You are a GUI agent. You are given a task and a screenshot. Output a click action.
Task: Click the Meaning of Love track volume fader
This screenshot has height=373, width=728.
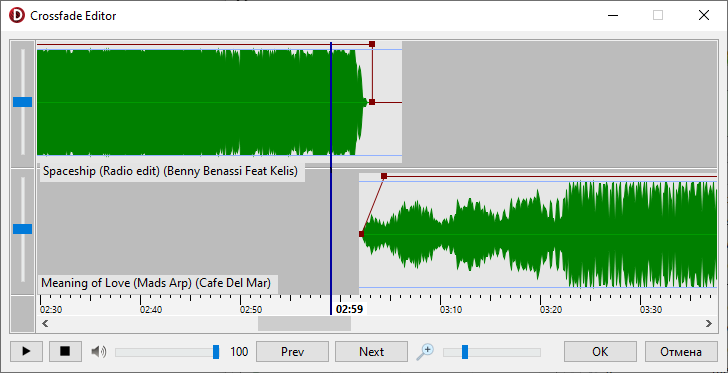pyautogui.click(x=22, y=229)
